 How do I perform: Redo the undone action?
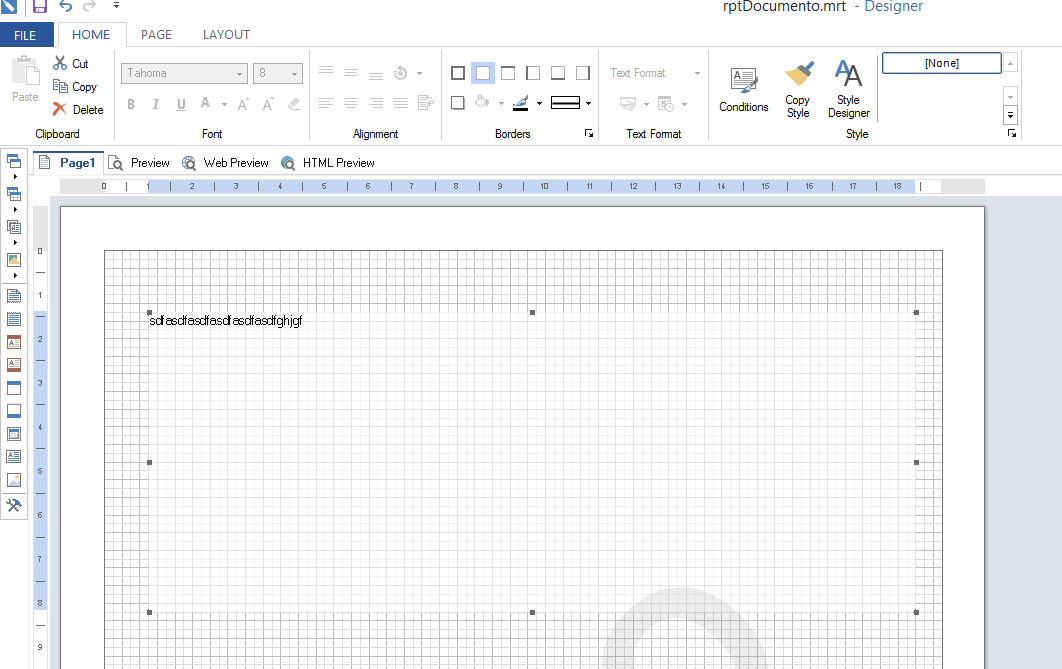pyautogui.click(x=89, y=6)
